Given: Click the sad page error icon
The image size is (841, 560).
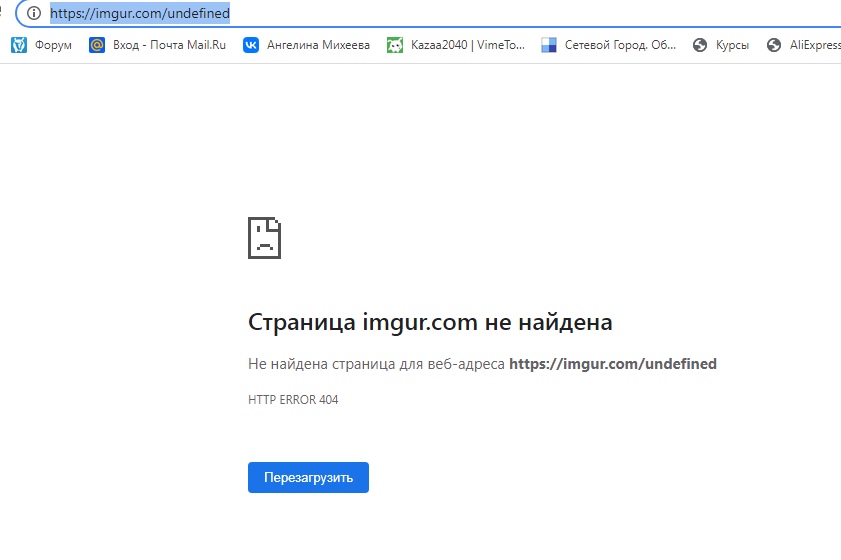Looking at the screenshot, I should click(265, 238).
